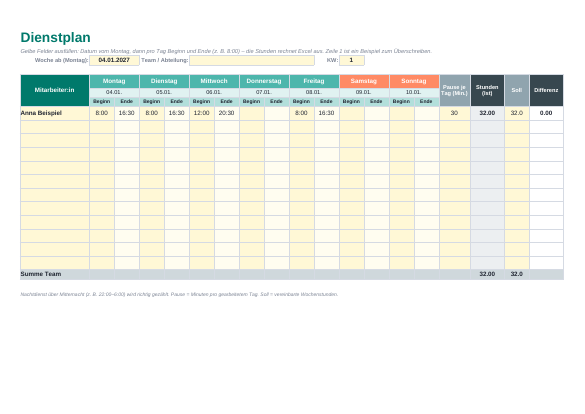Select the Montag column header
This screenshot has width=585, height=414.
point(114,81)
